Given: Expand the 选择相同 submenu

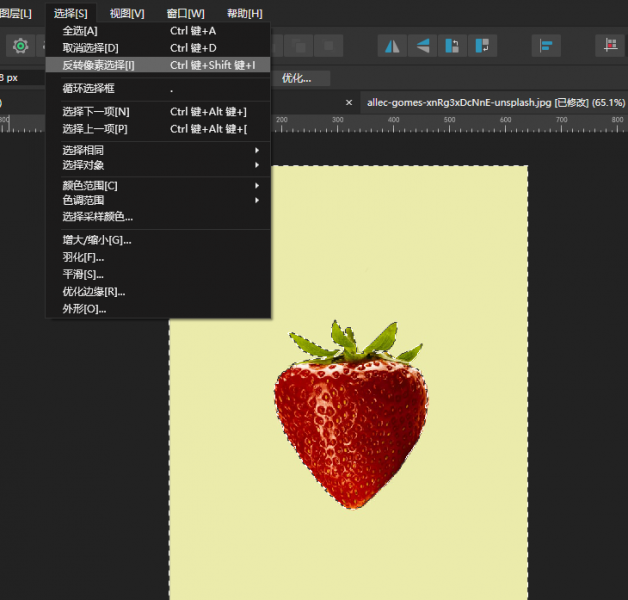Looking at the screenshot, I should tap(158, 150).
